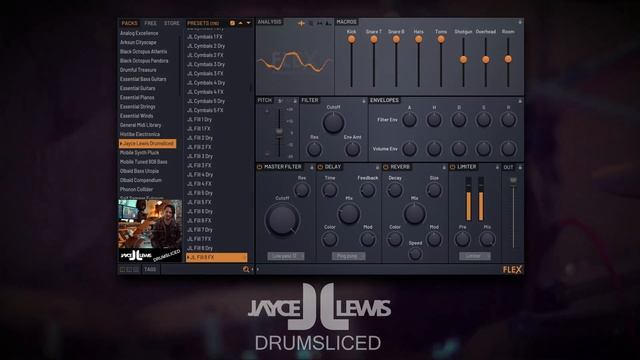Go to next preset with down arrow
This screenshot has width=640, height=360.
point(248,23)
